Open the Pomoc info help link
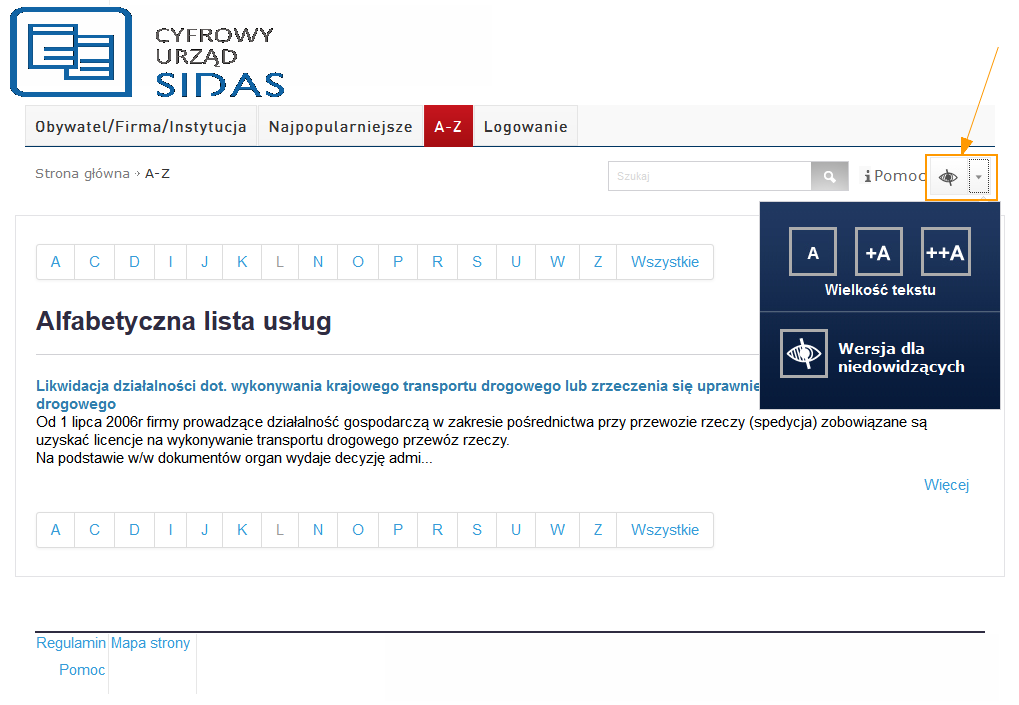This screenshot has height=705, width=1019. click(894, 176)
